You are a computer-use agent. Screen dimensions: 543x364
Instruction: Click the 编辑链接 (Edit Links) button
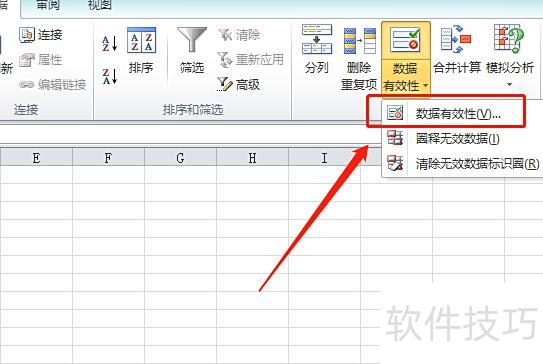pyautogui.click(x=53, y=85)
